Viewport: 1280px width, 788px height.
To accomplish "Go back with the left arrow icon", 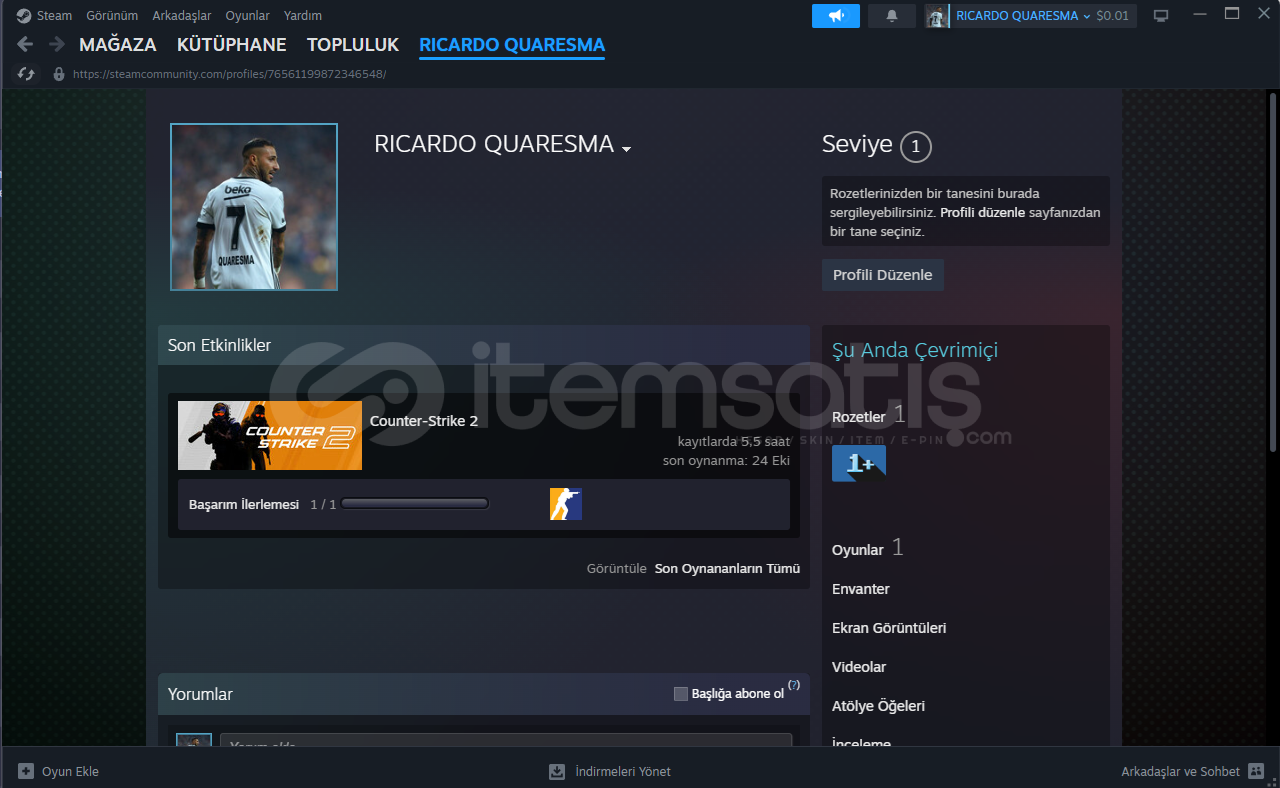I will pos(25,45).
